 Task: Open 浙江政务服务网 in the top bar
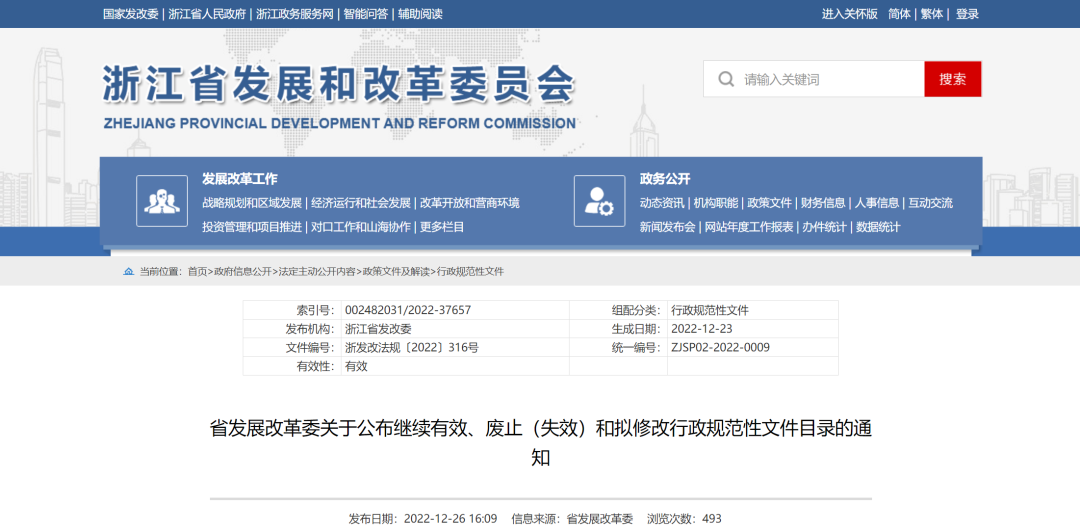pos(295,14)
